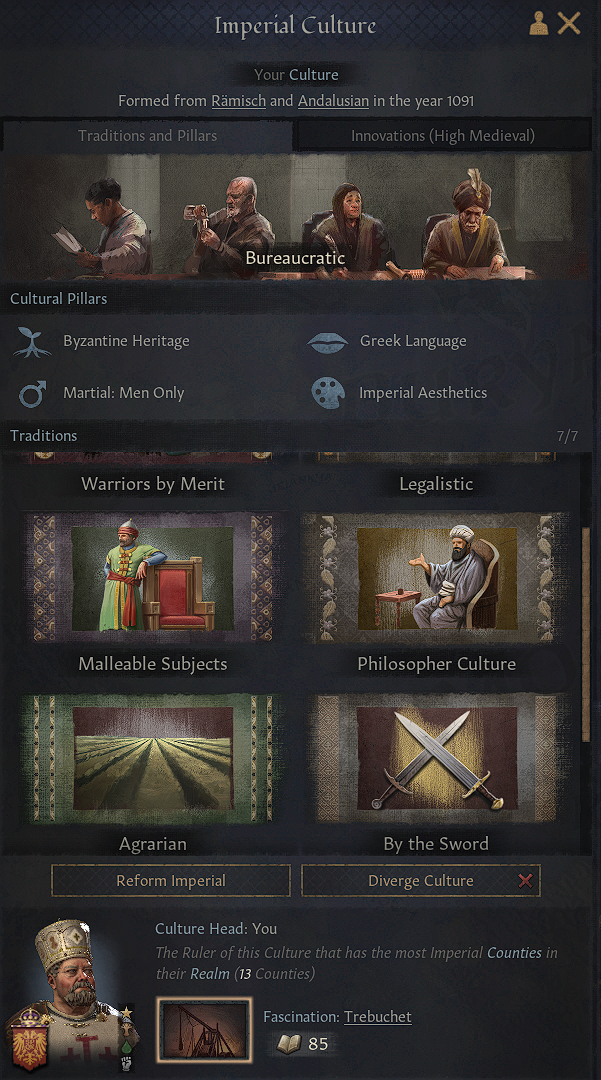Open the Rämisch culture link

point(238,101)
